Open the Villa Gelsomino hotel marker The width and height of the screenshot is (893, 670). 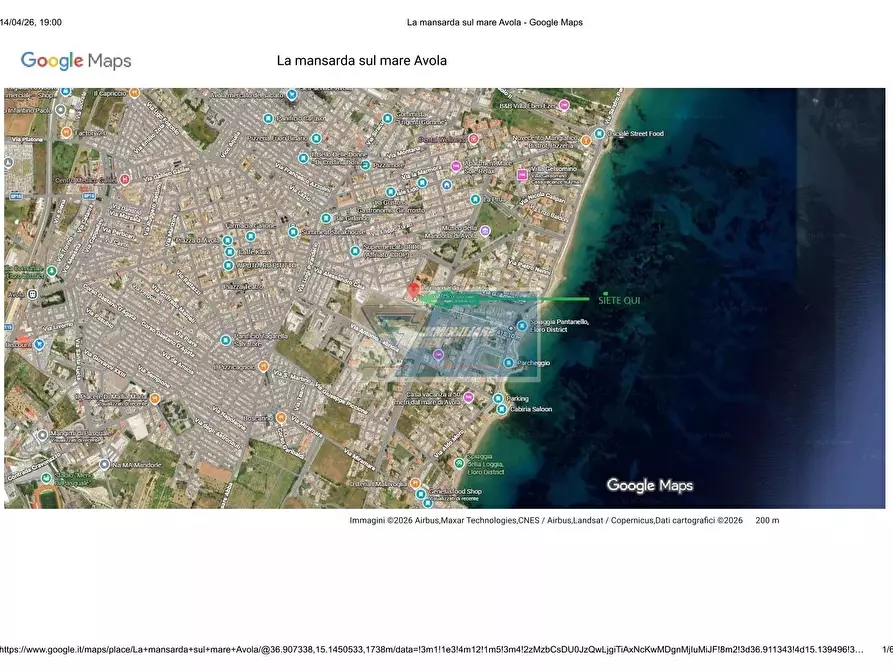coord(522,174)
